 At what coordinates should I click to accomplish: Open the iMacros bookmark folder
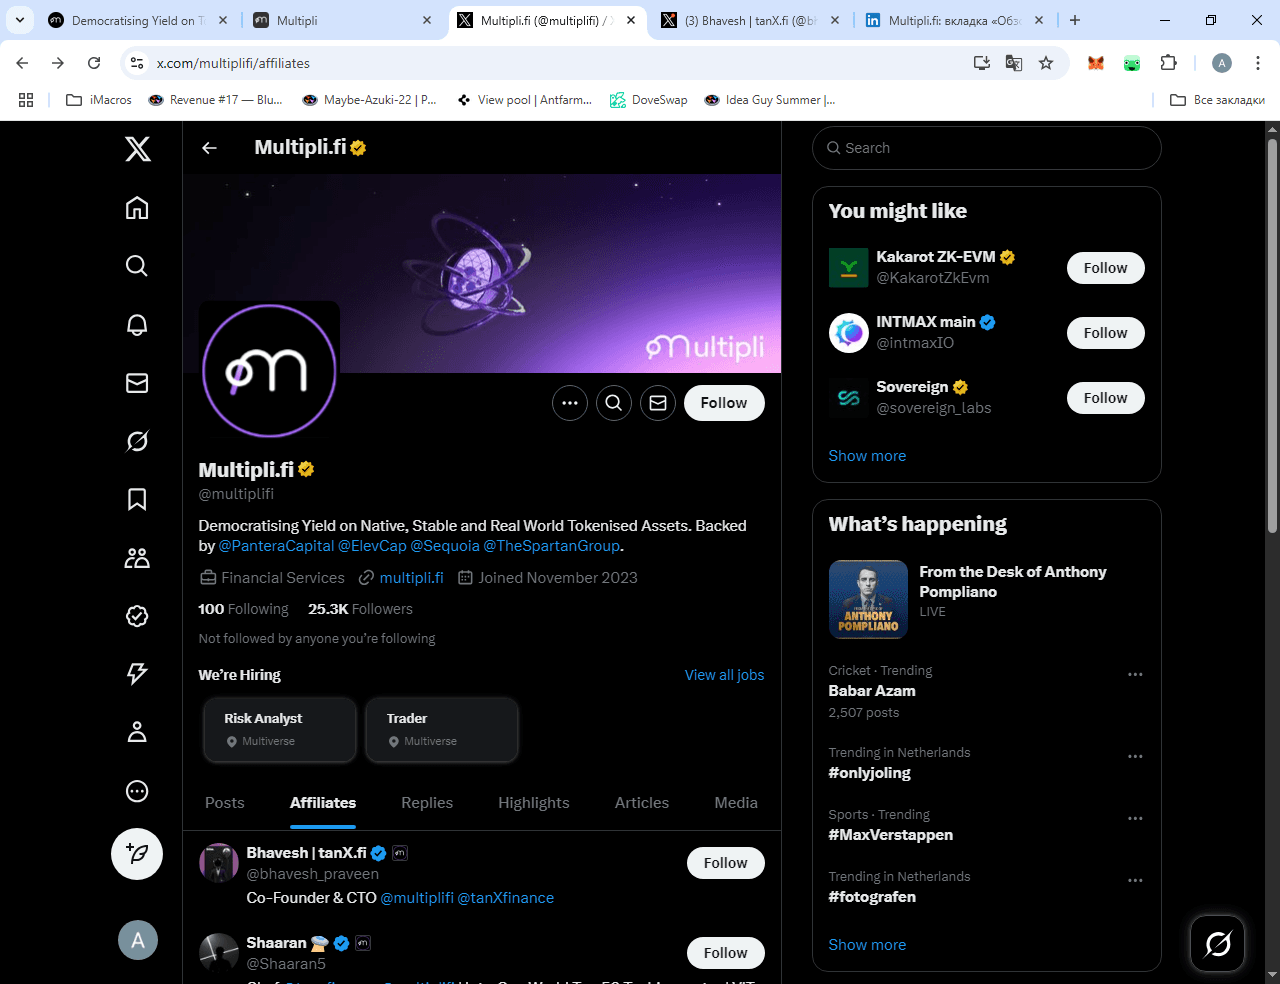coord(99,100)
